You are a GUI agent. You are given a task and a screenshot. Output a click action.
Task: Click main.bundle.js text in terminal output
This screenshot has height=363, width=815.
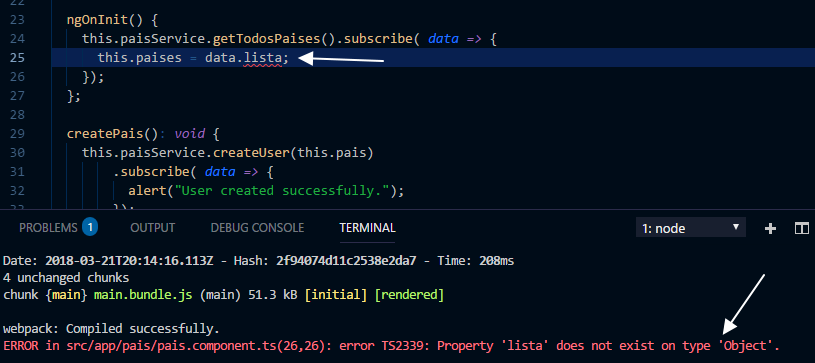click(144, 295)
